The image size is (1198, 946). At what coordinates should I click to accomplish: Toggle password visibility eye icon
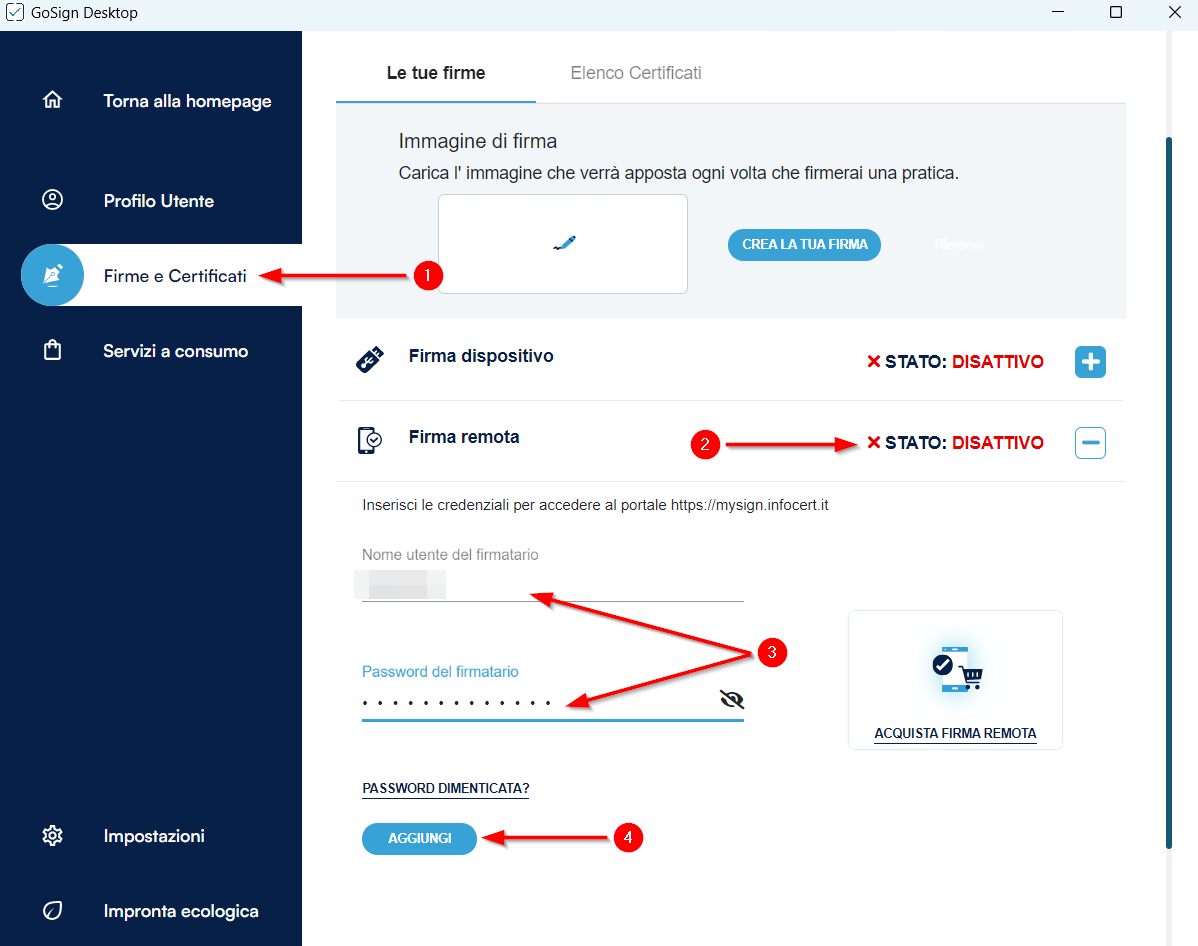click(x=731, y=699)
